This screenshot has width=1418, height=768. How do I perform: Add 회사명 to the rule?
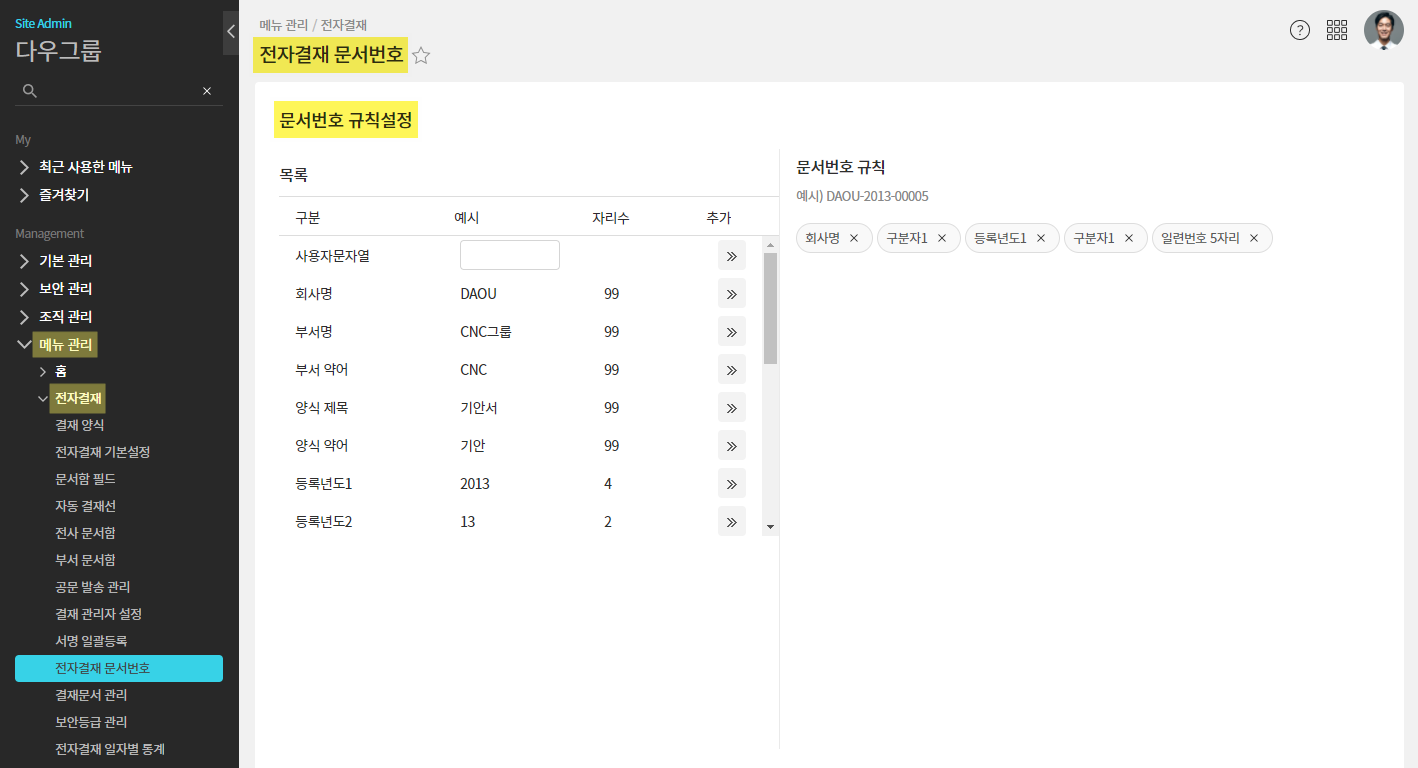pyautogui.click(x=731, y=294)
